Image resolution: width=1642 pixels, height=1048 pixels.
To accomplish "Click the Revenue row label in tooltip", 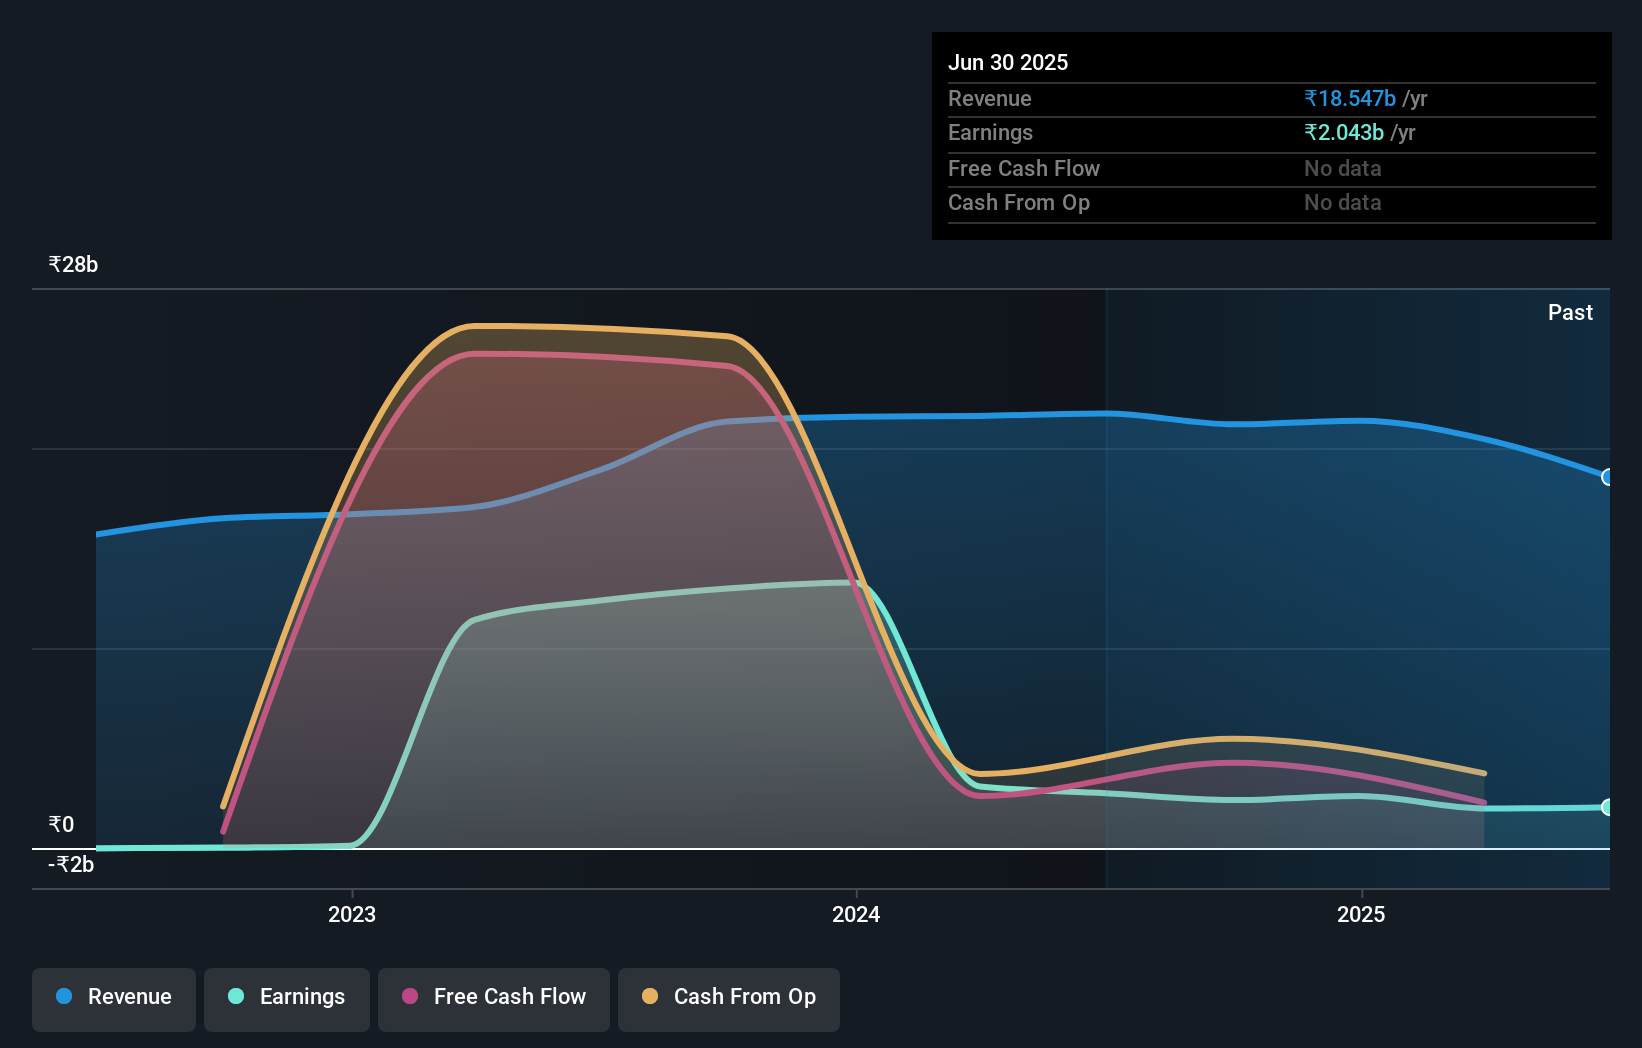I will [990, 98].
